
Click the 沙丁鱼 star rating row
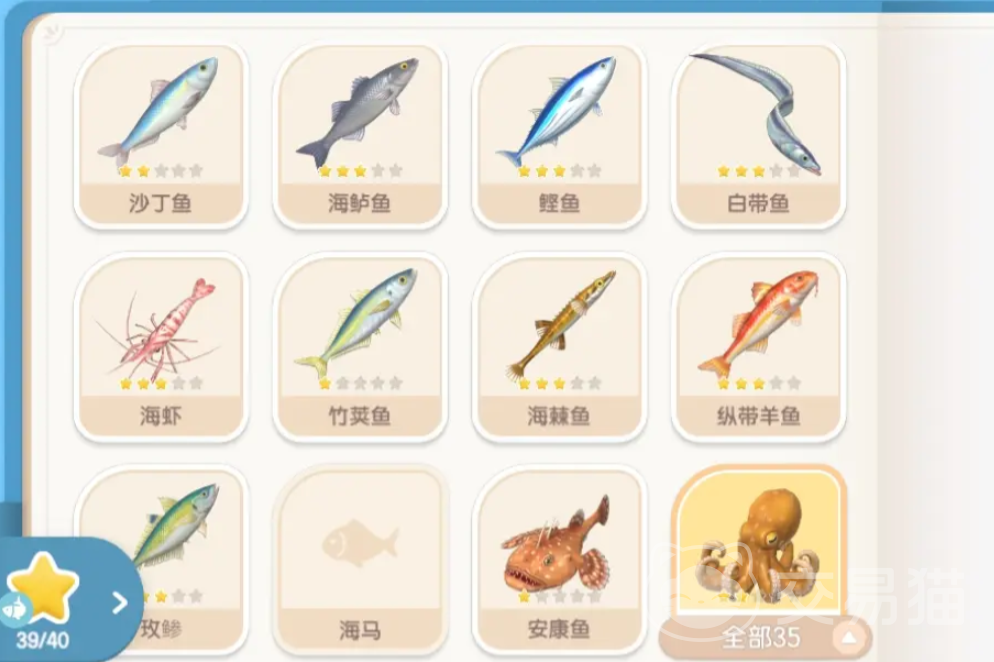click(x=160, y=171)
